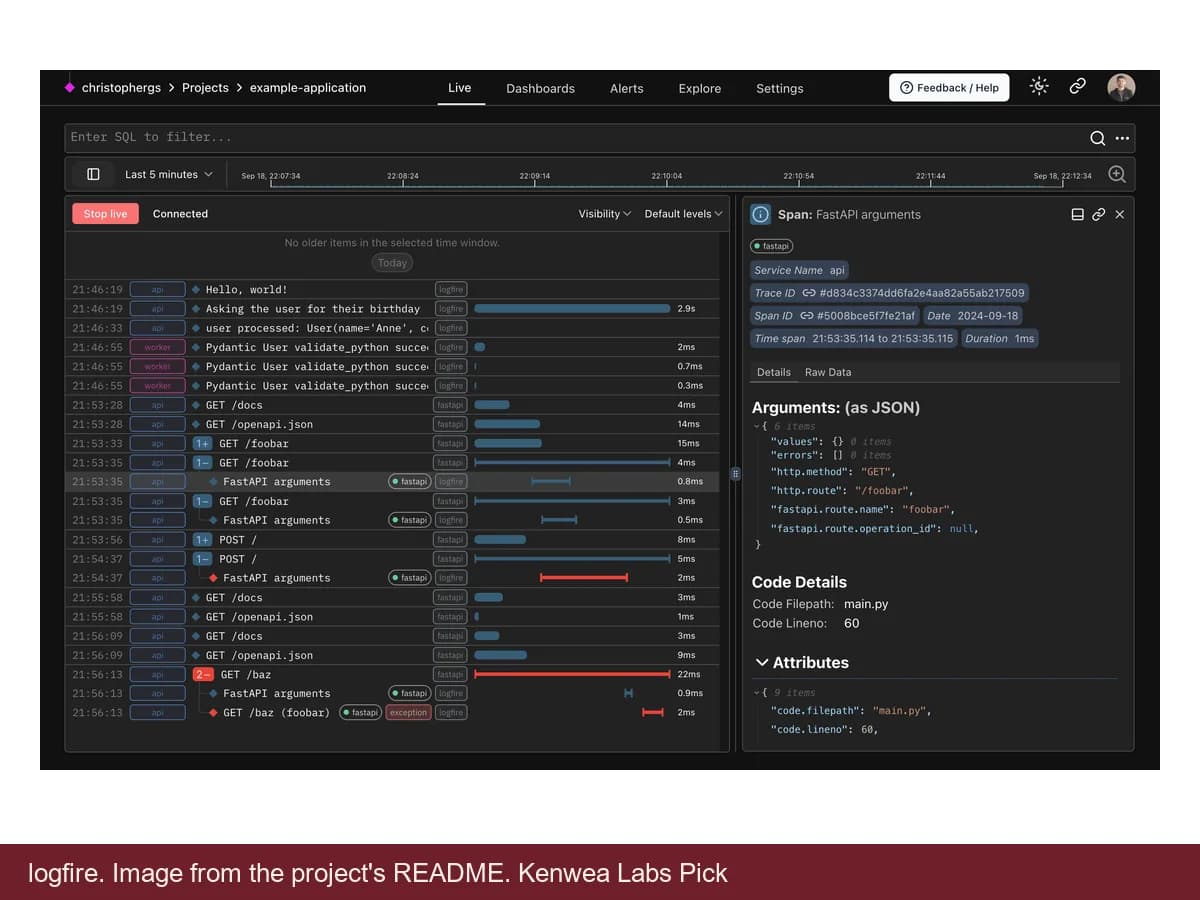Expand the 21:53:56 POST / span

tap(202, 540)
